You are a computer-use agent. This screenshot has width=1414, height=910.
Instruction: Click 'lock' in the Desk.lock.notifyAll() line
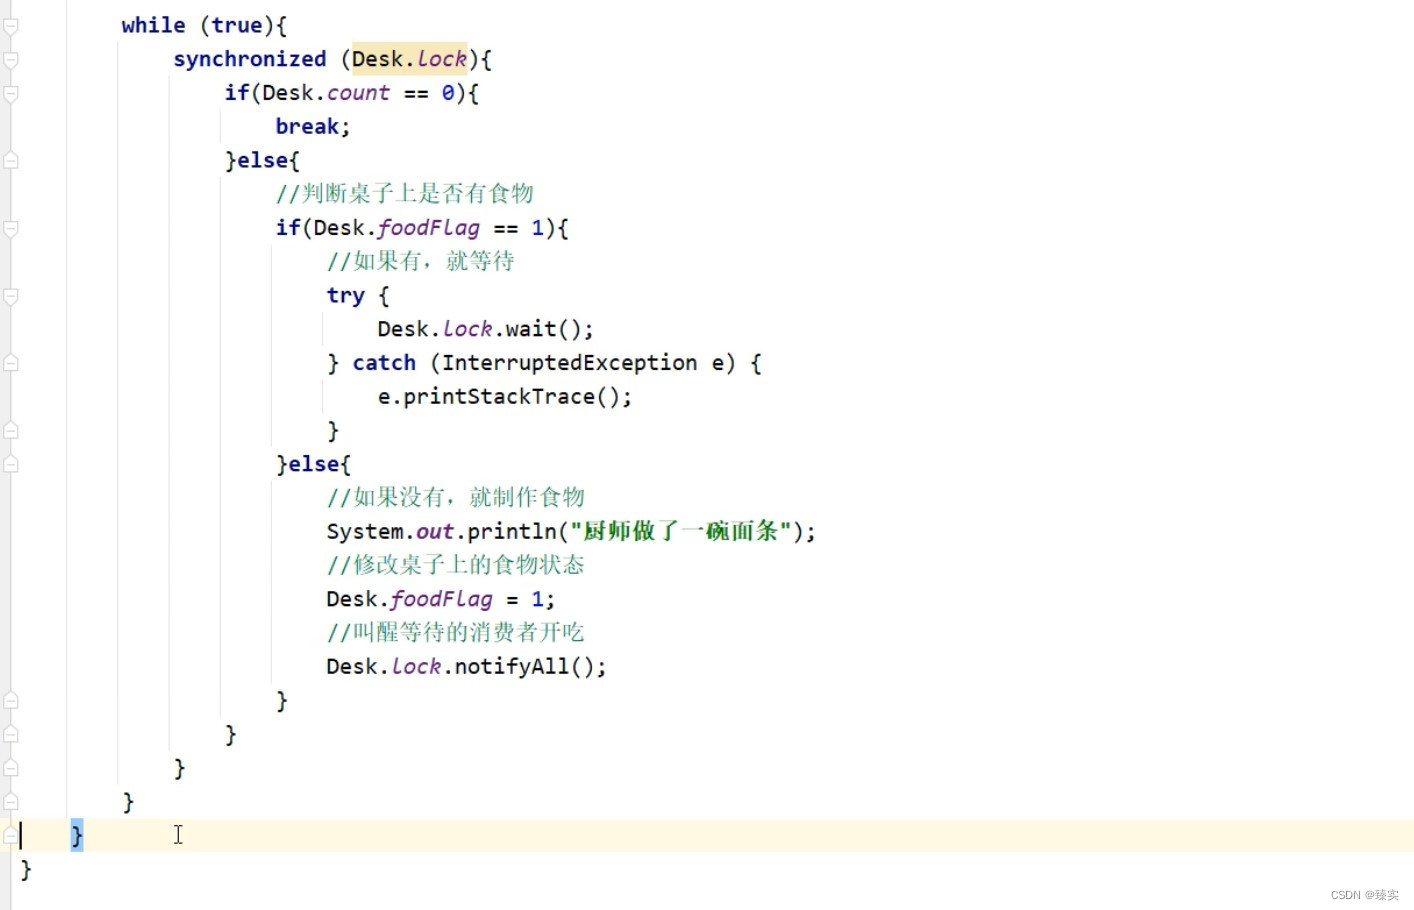point(416,667)
